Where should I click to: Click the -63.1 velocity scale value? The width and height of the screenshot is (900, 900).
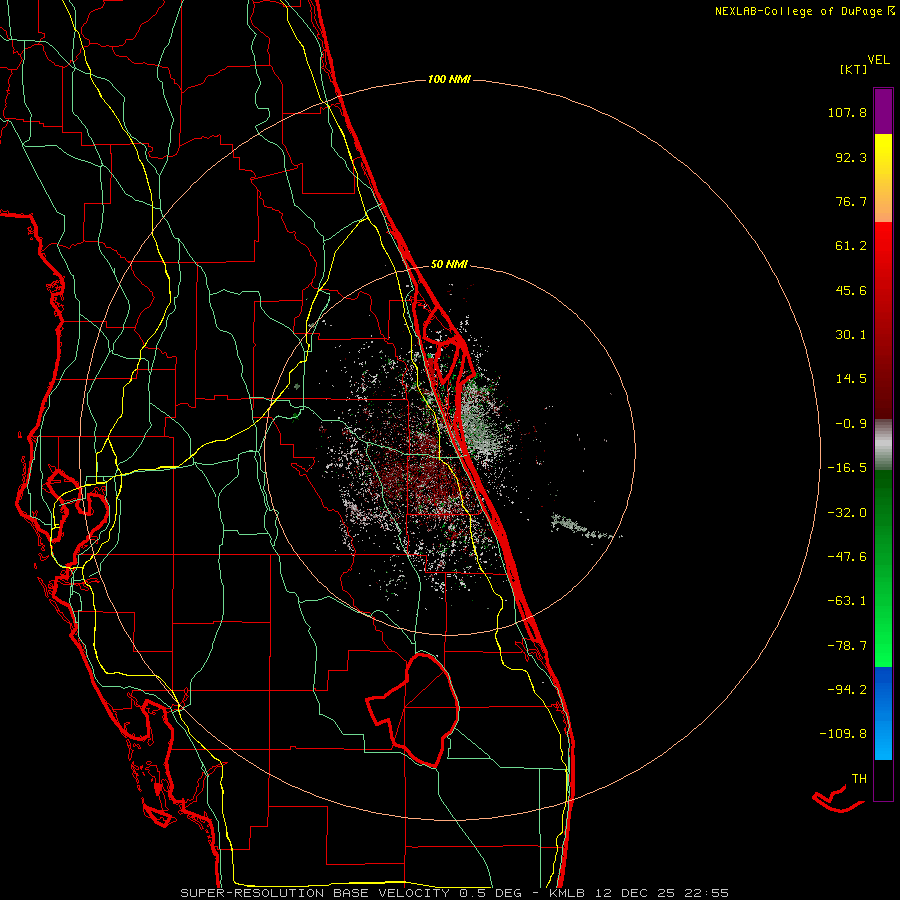847,601
